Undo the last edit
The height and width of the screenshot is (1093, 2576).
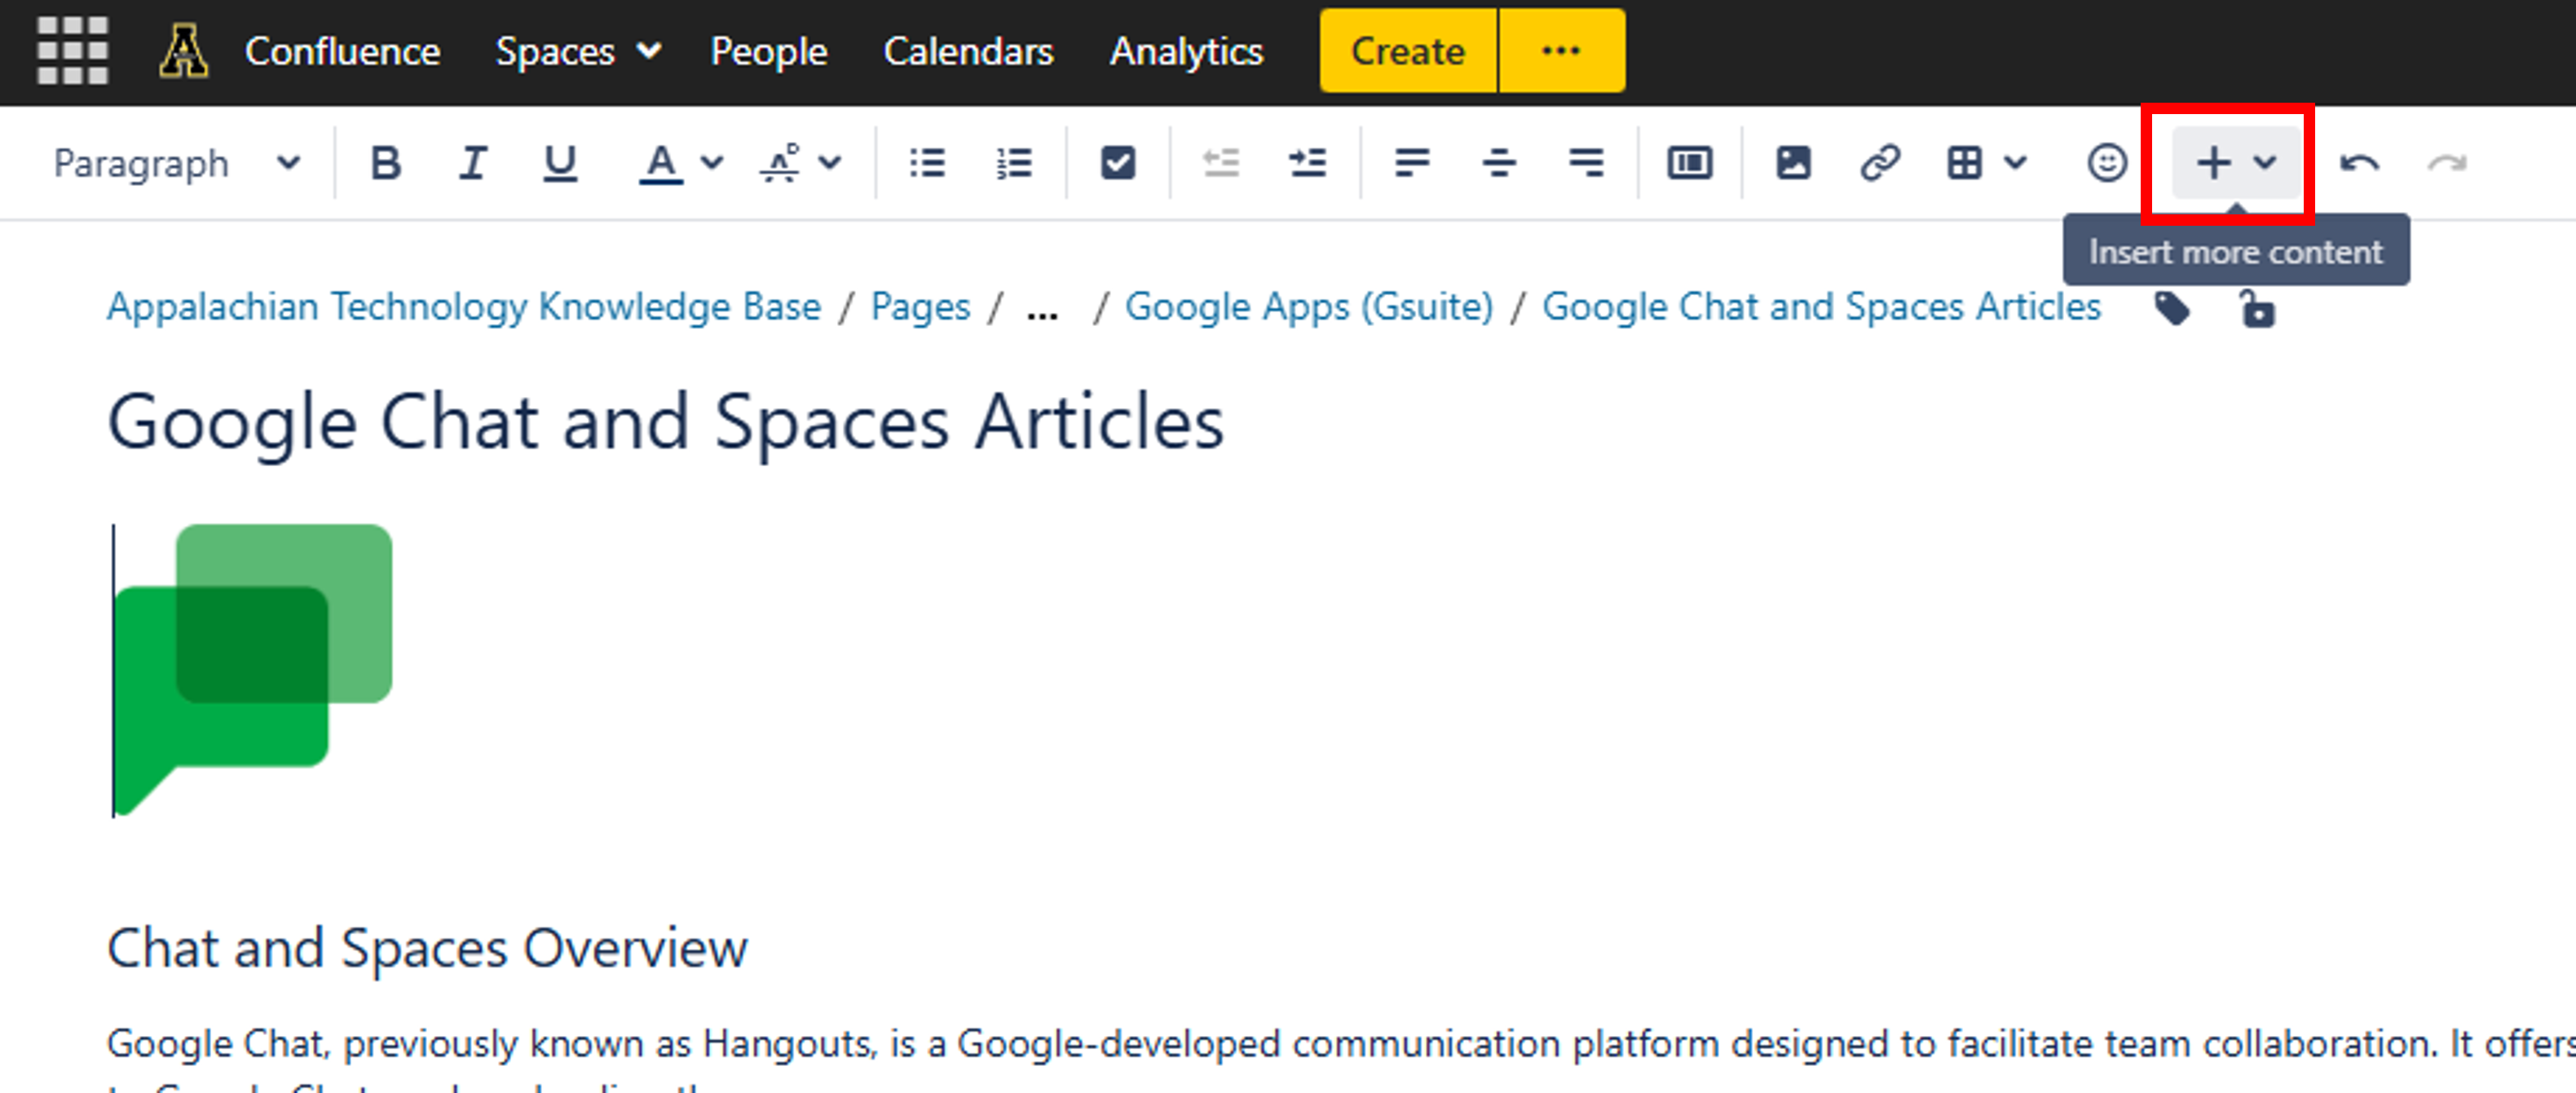pos(2360,163)
